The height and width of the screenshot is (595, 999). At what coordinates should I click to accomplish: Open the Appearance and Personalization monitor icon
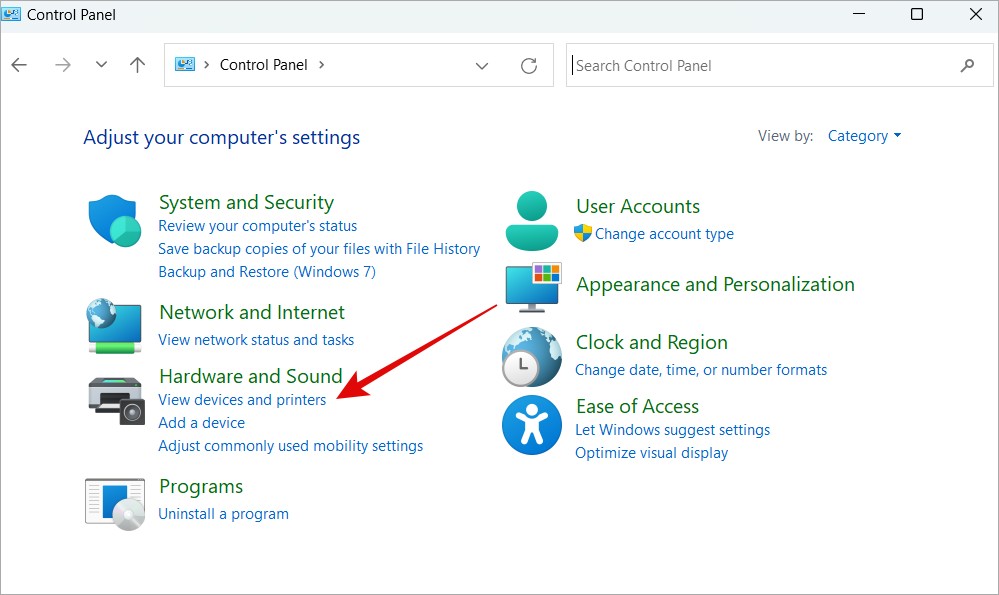(x=533, y=287)
